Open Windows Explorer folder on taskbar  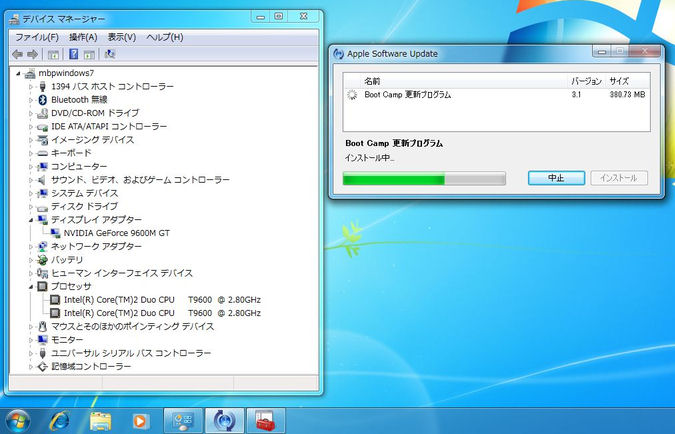[x=100, y=421]
